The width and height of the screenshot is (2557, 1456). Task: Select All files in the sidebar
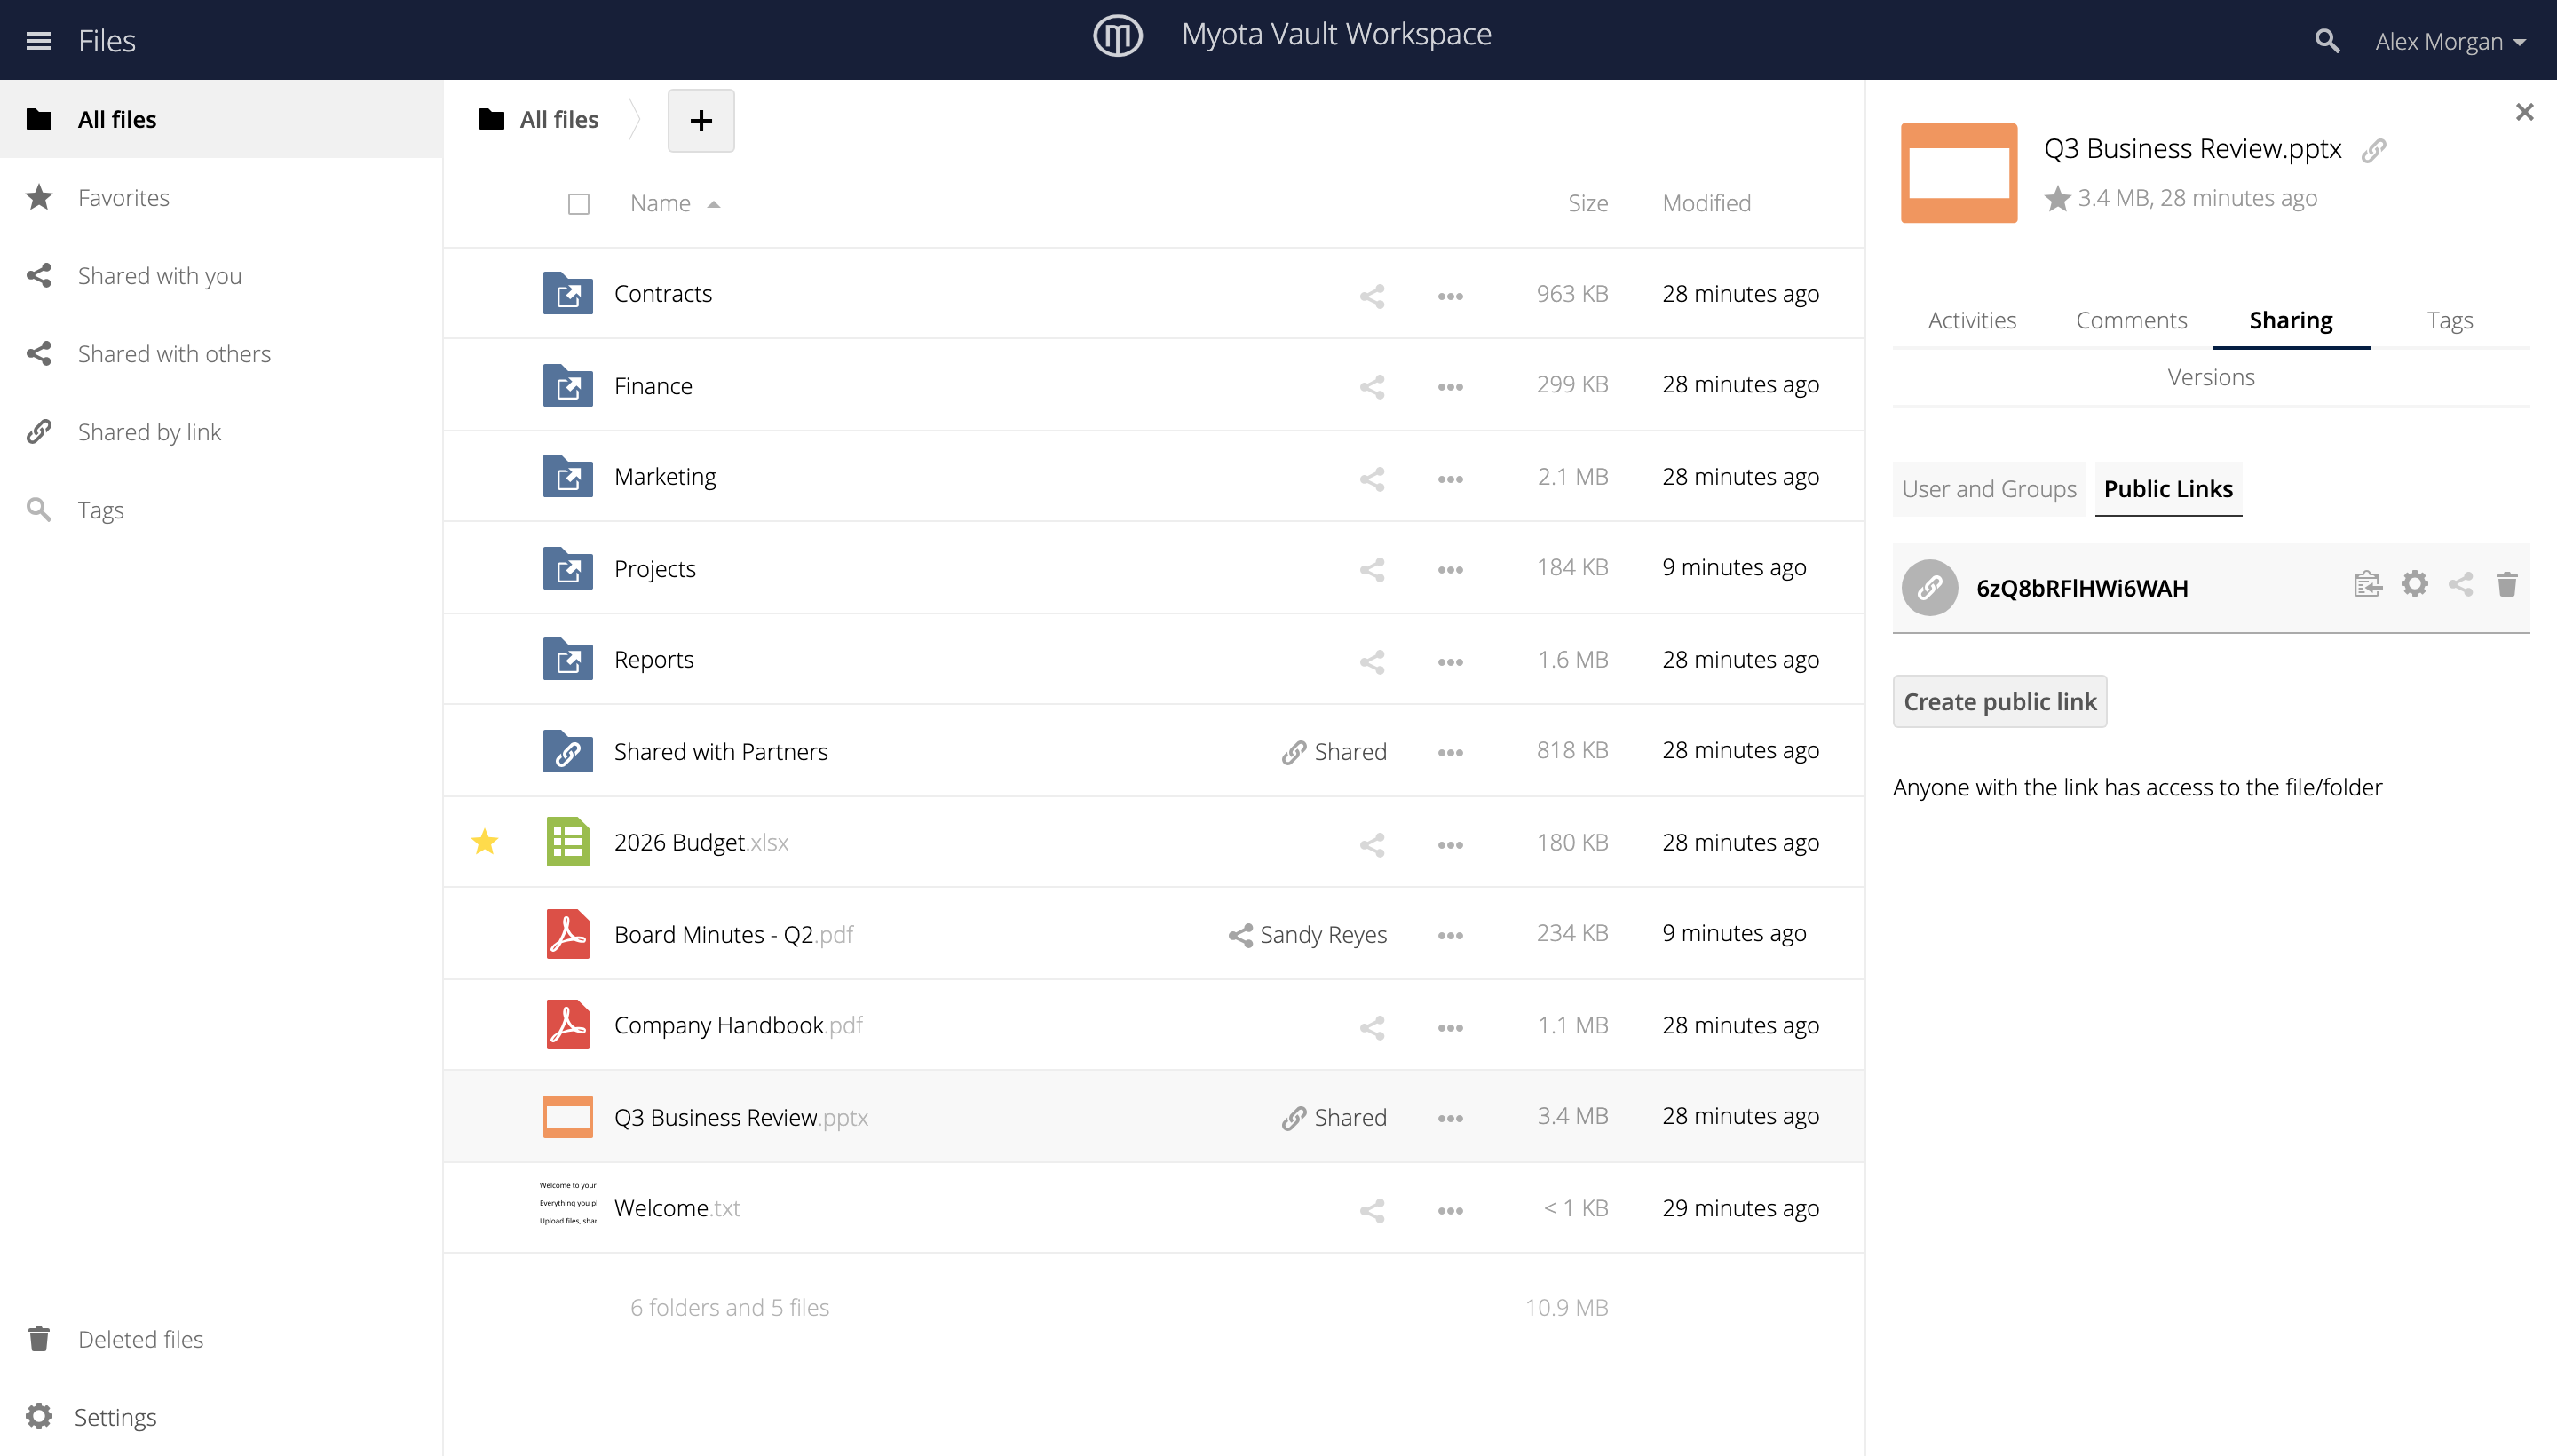click(221, 119)
